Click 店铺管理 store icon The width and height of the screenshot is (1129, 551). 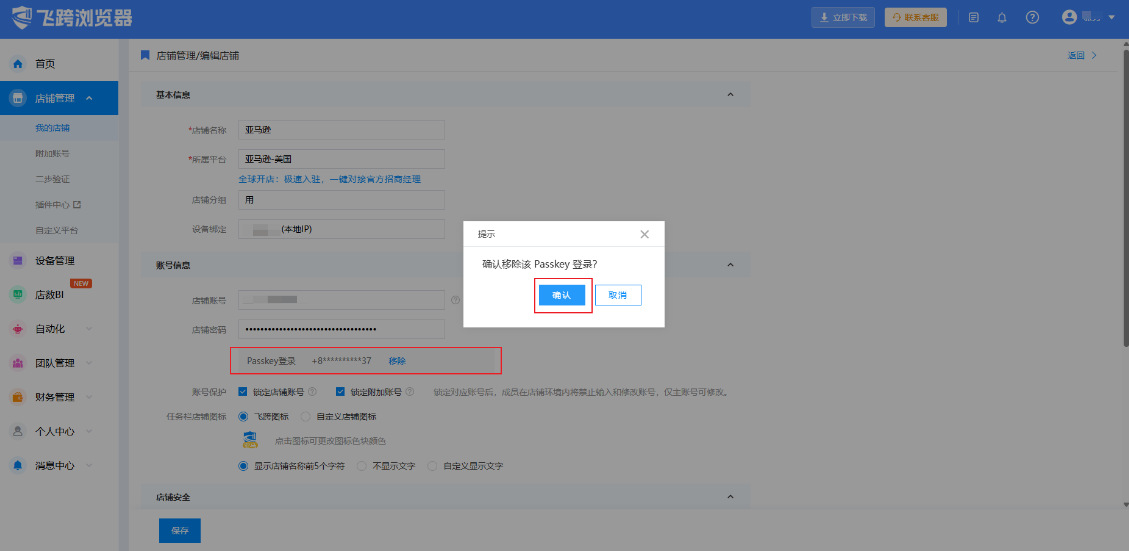tap(17, 98)
